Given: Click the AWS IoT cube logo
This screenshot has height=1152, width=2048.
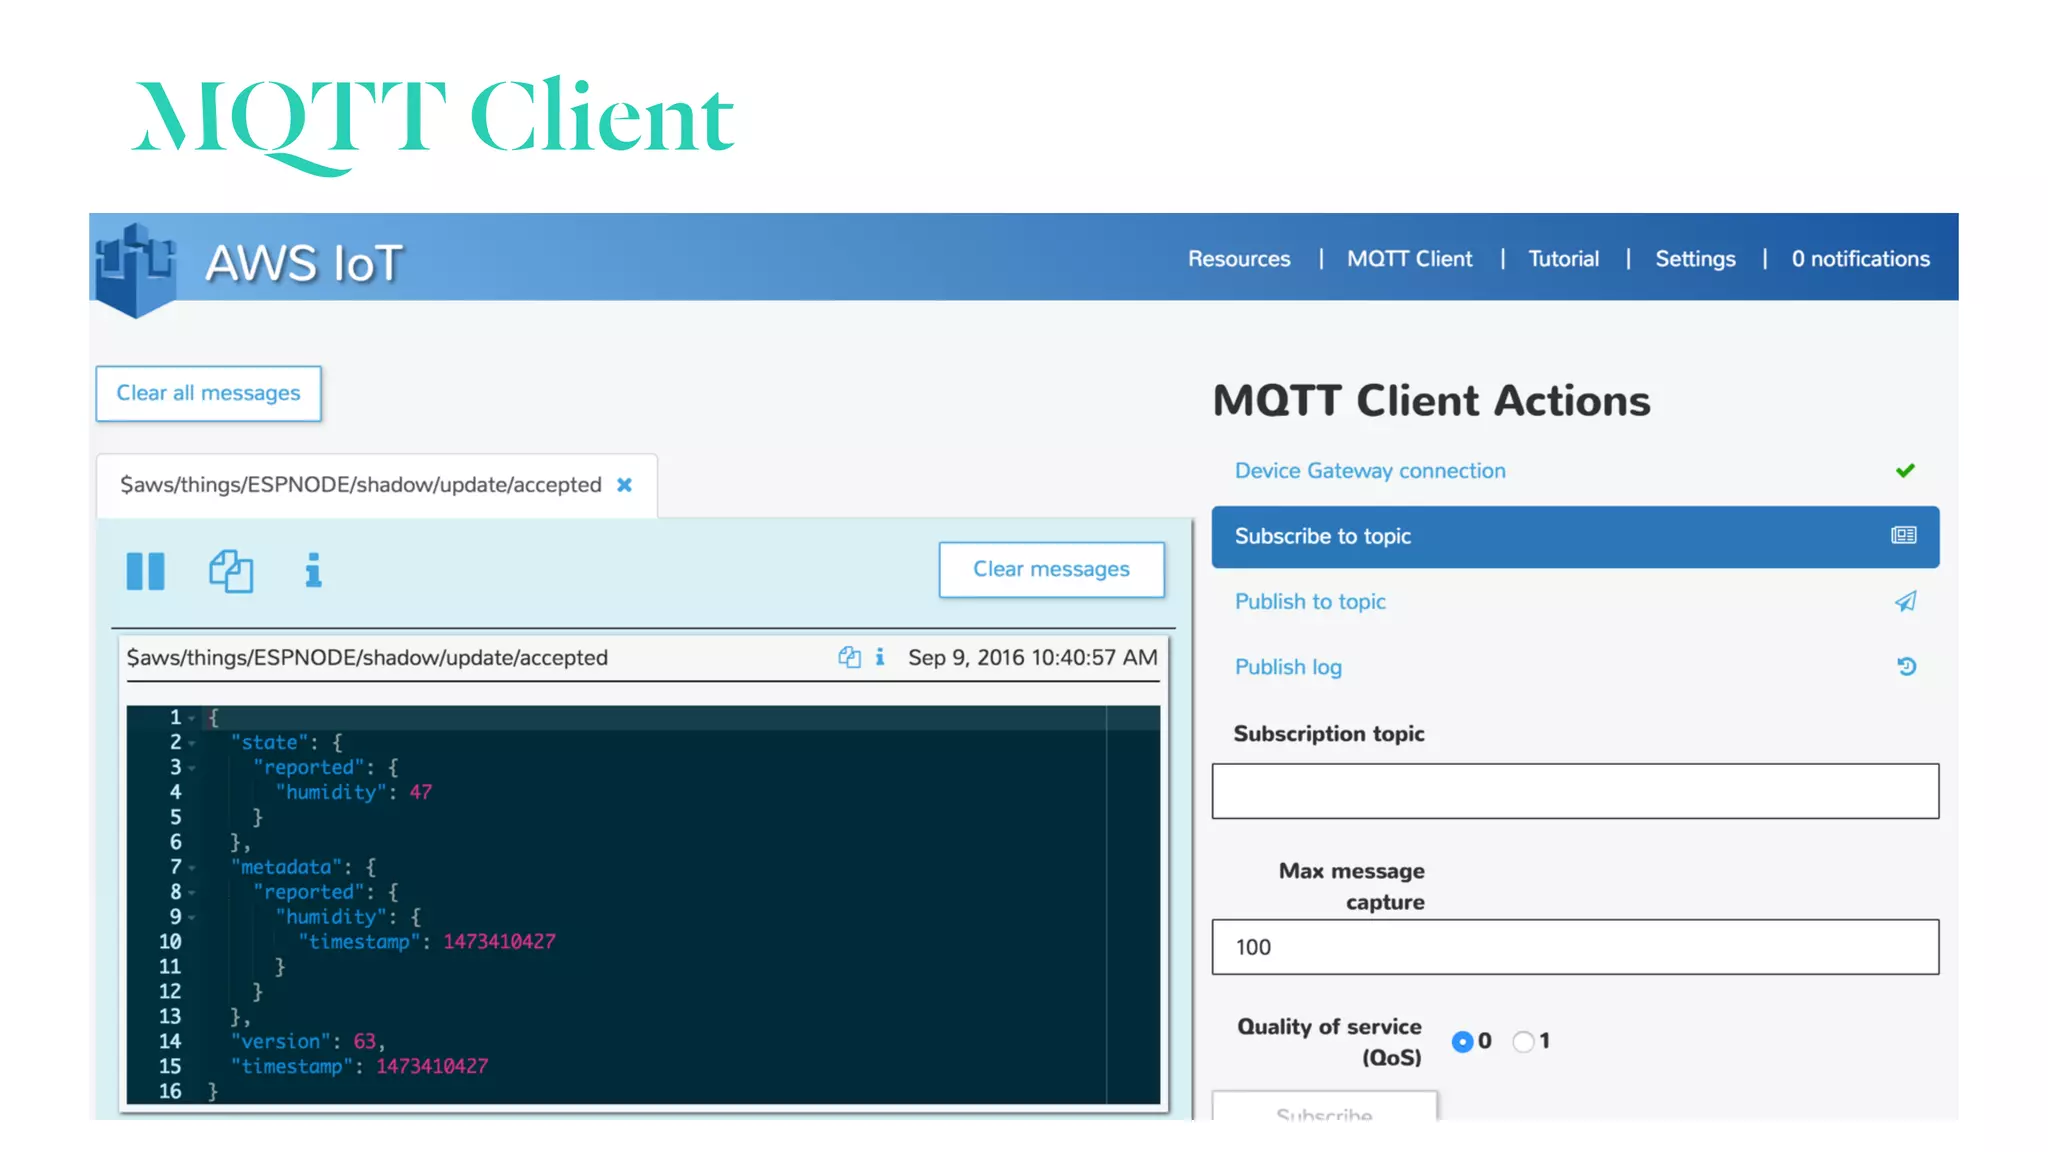Looking at the screenshot, I should tap(135, 269).
